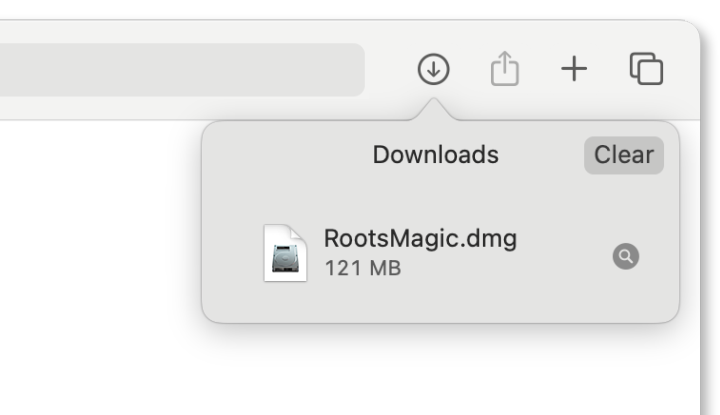Show the tab overview icon
720x415 pixels.
pos(646,69)
